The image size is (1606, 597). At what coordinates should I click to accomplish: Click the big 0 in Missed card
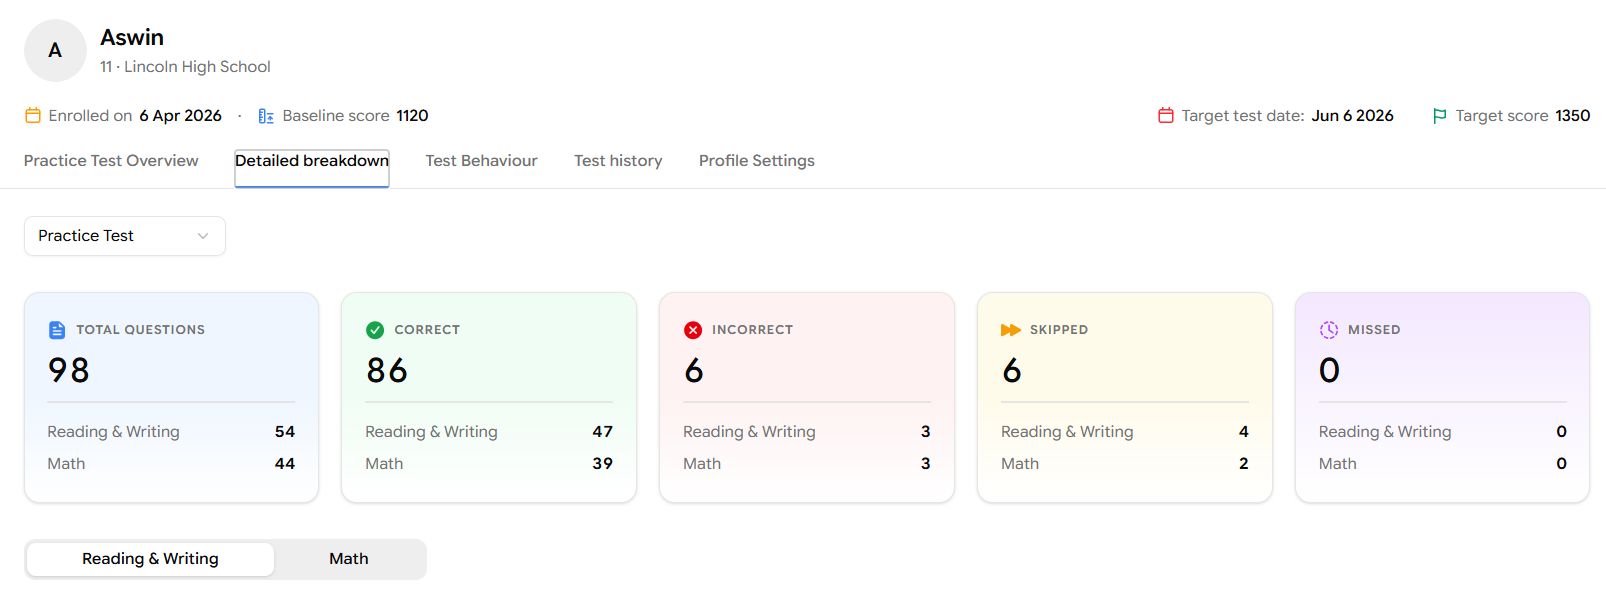(x=1329, y=371)
